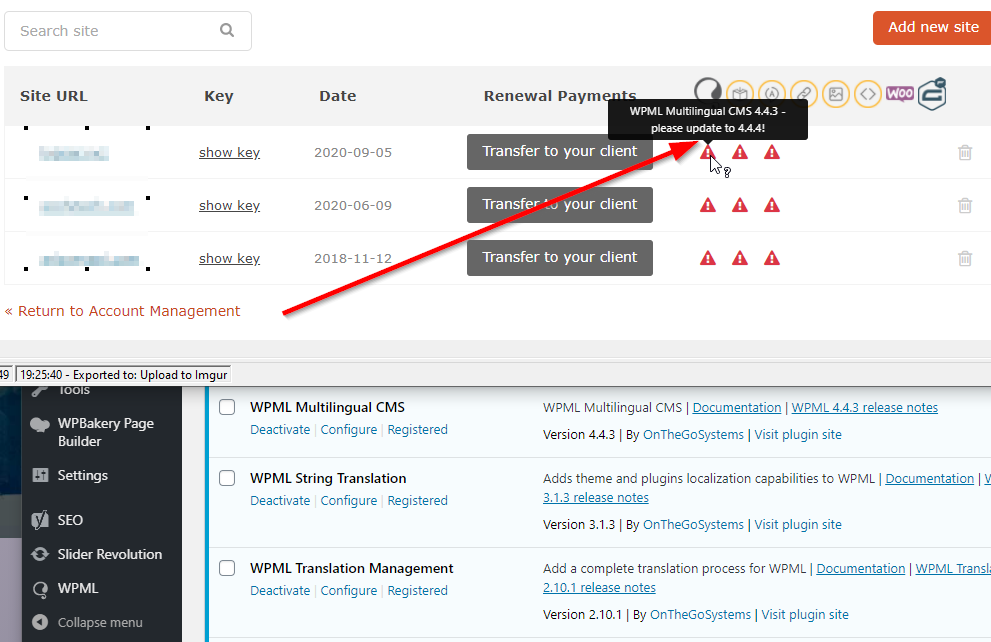Click OnTheGoSystems beside Version 4.4.3
The height and width of the screenshot is (642, 991).
(x=693, y=435)
